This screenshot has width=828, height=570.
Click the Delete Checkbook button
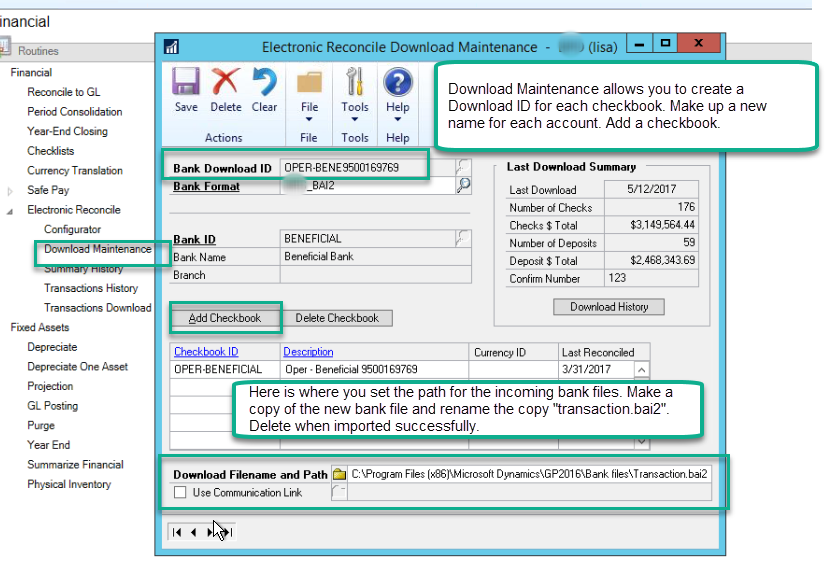tap(337, 318)
